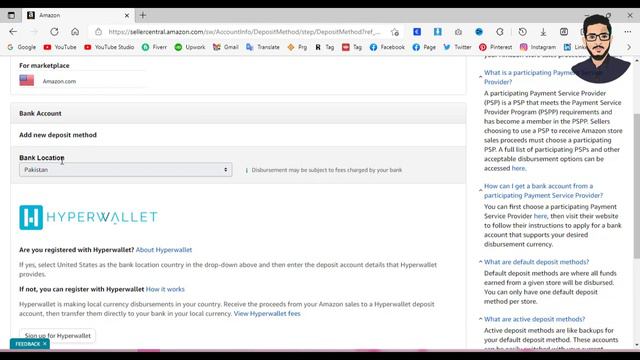The width and height of the screenshot is (640, 360).
Task: Dismiss the FEEDBACK tab with its X
Action: (x=45, y=344)
